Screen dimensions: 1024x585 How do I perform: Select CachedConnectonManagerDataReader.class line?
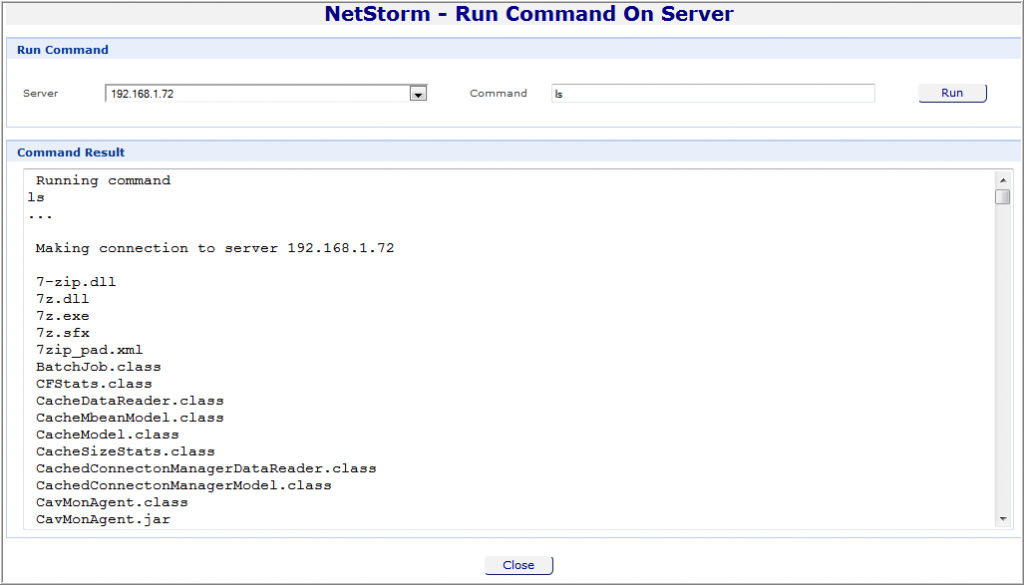click(x=206, y=469)
